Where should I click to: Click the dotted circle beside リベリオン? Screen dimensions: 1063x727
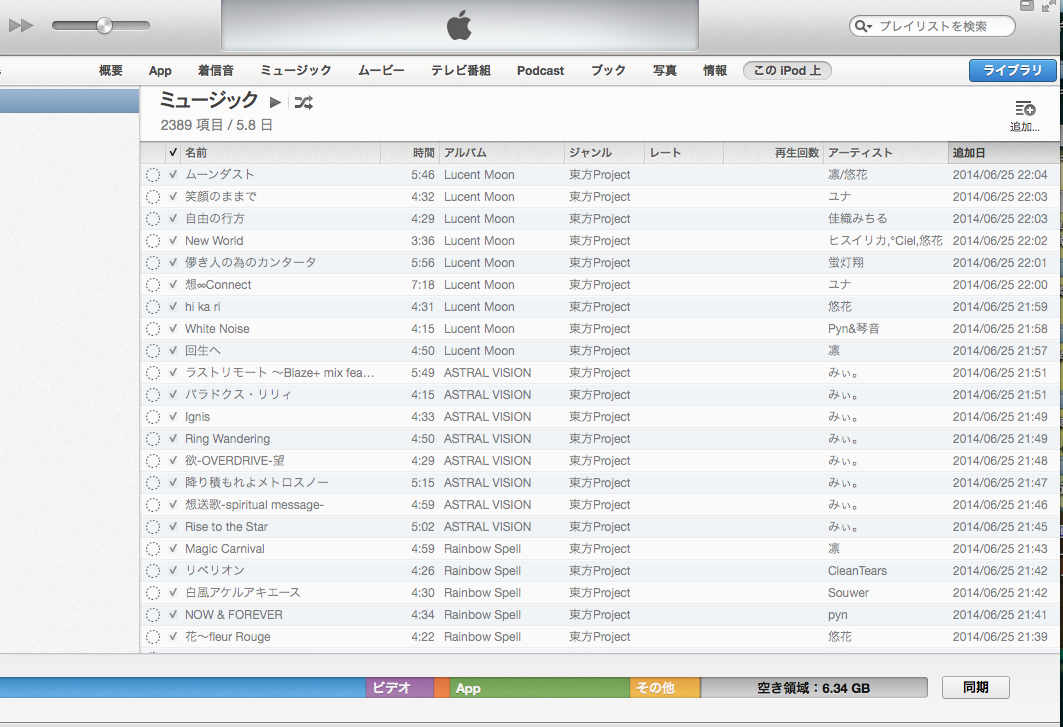pyautogui.click(x=153, y=571)
